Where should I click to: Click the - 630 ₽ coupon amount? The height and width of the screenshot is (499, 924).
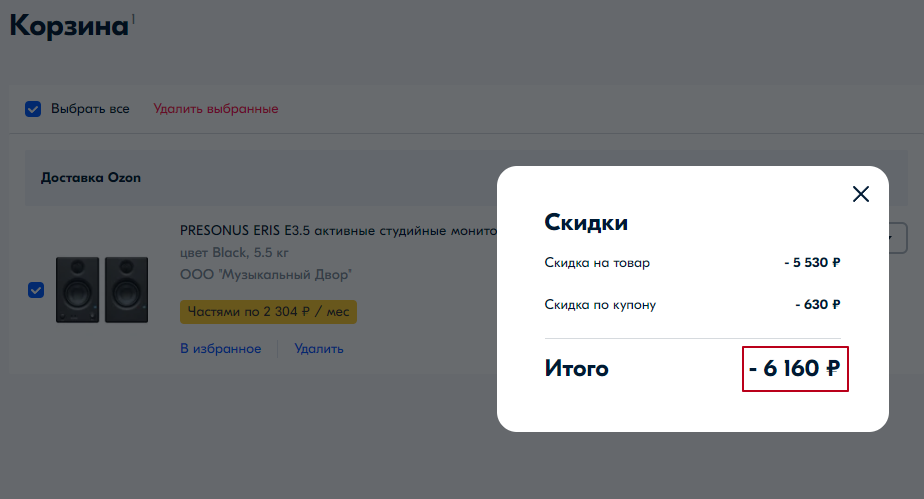817,304
